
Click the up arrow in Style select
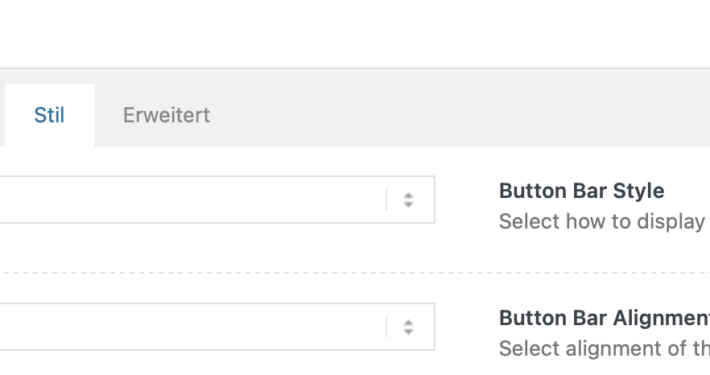coord(408,196)
